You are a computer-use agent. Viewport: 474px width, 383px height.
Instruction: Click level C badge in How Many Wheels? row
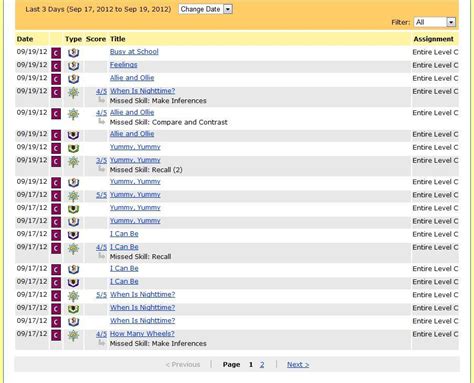pos(56,335)
